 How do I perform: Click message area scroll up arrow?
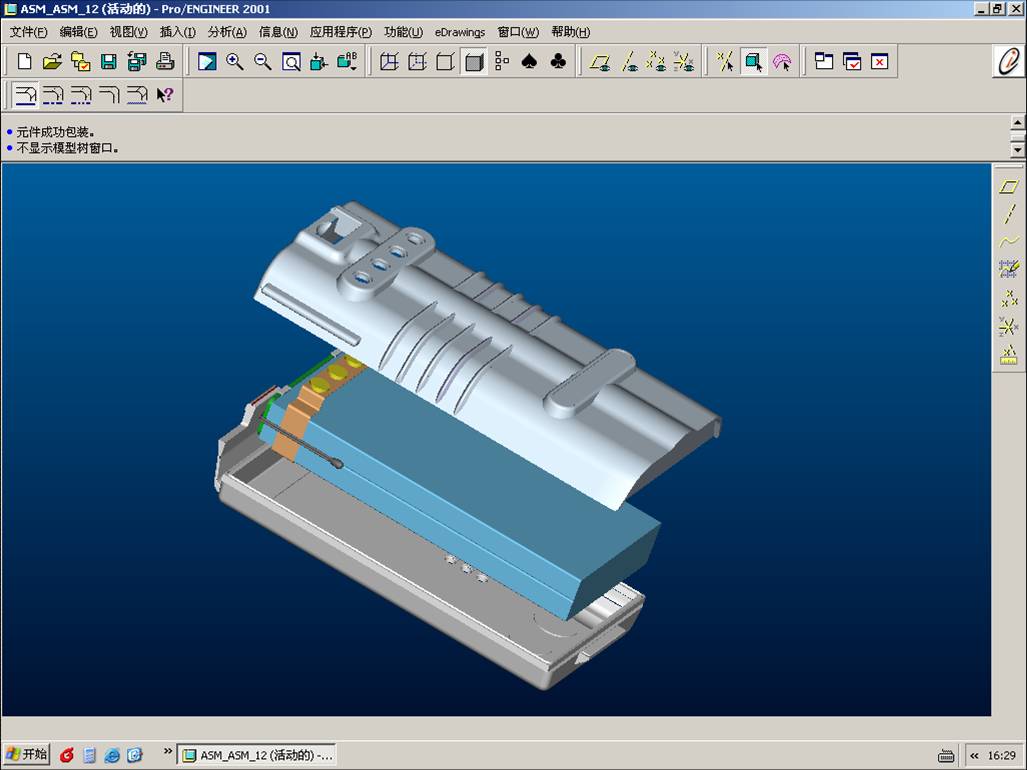[1017, 122]
